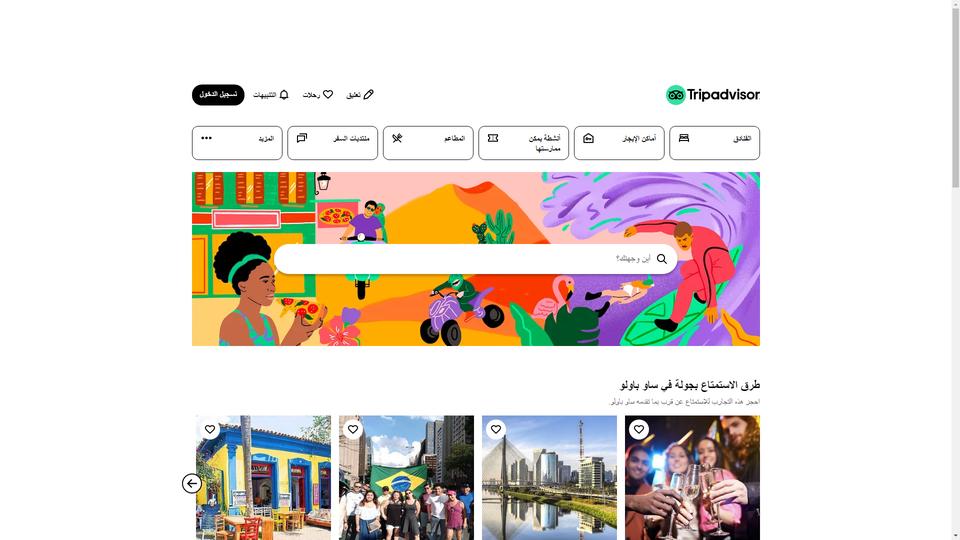Click the pencil review icon
960x540 pixels.
pyautogui.click(x=369, y=94)
